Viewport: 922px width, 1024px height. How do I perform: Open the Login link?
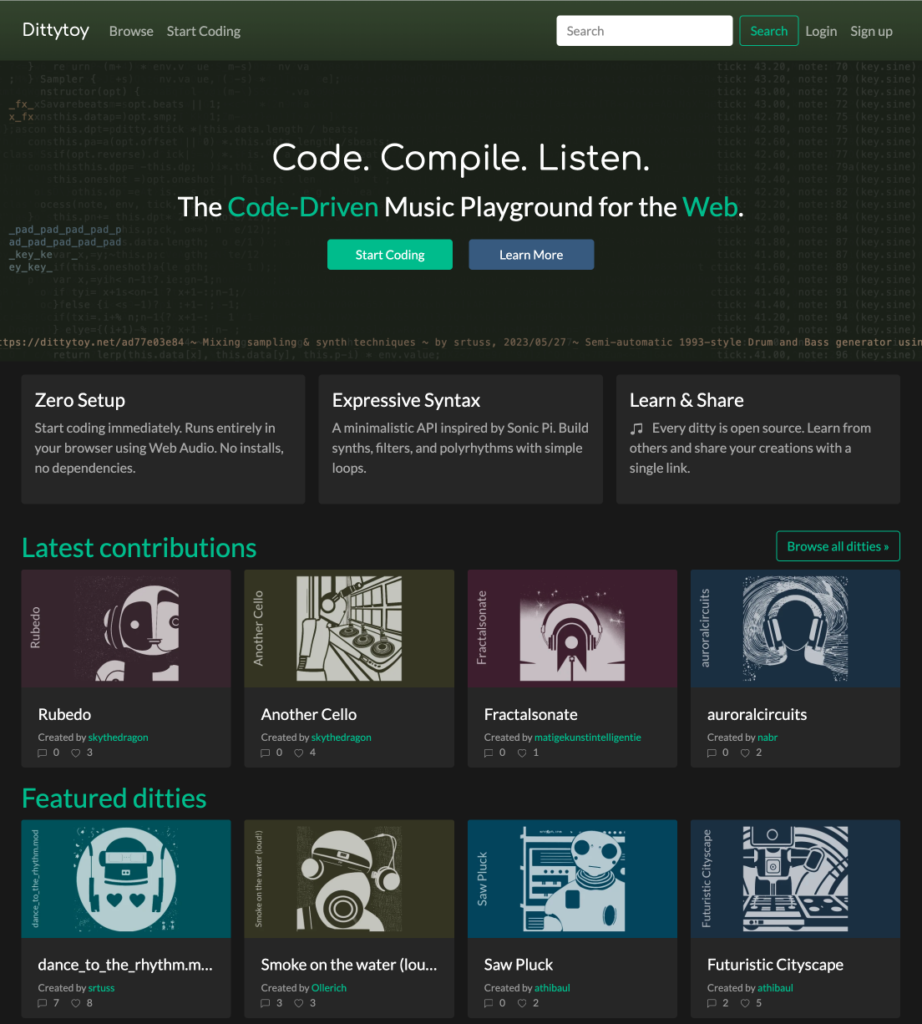pyautogui.click(x=820, y=31)
